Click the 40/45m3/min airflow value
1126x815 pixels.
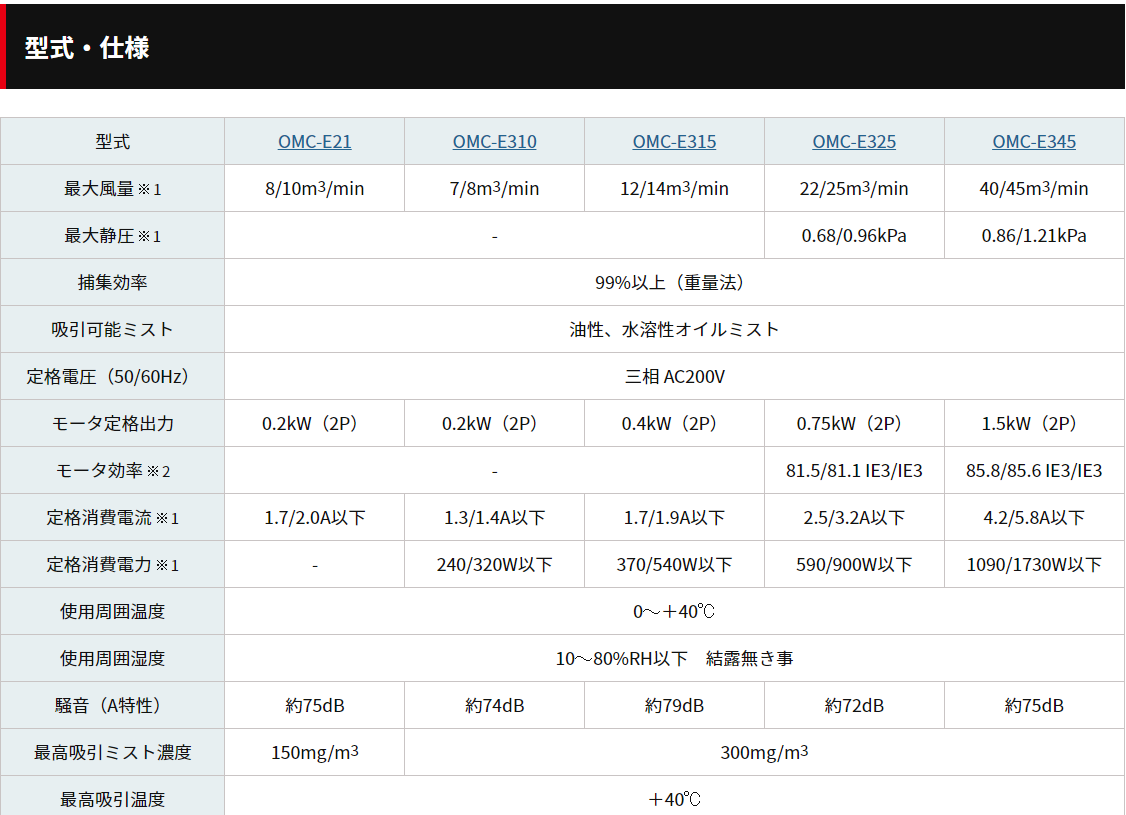1034,189
